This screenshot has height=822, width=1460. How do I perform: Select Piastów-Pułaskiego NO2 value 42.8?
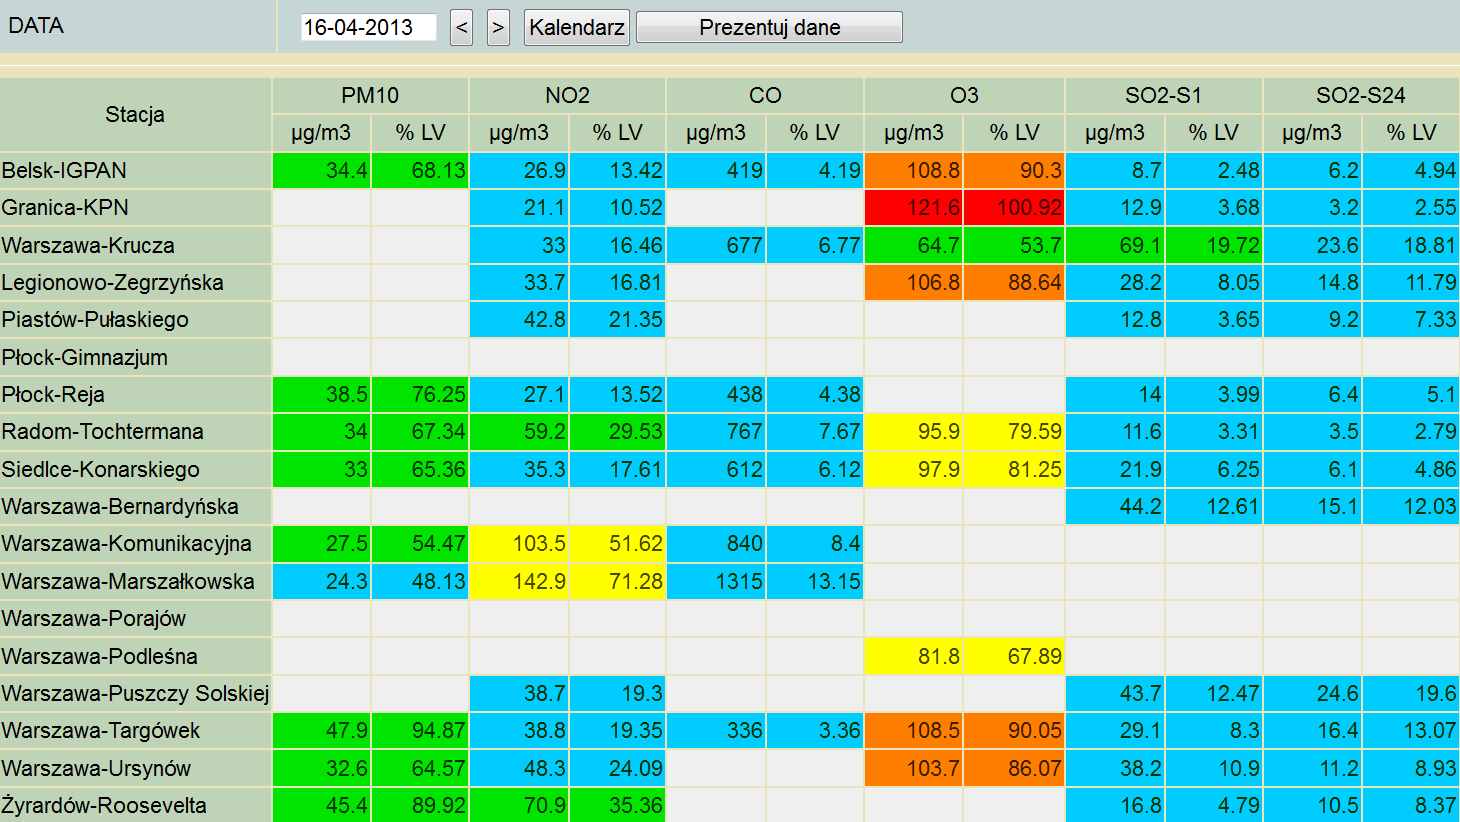click(x=519, y=319)
